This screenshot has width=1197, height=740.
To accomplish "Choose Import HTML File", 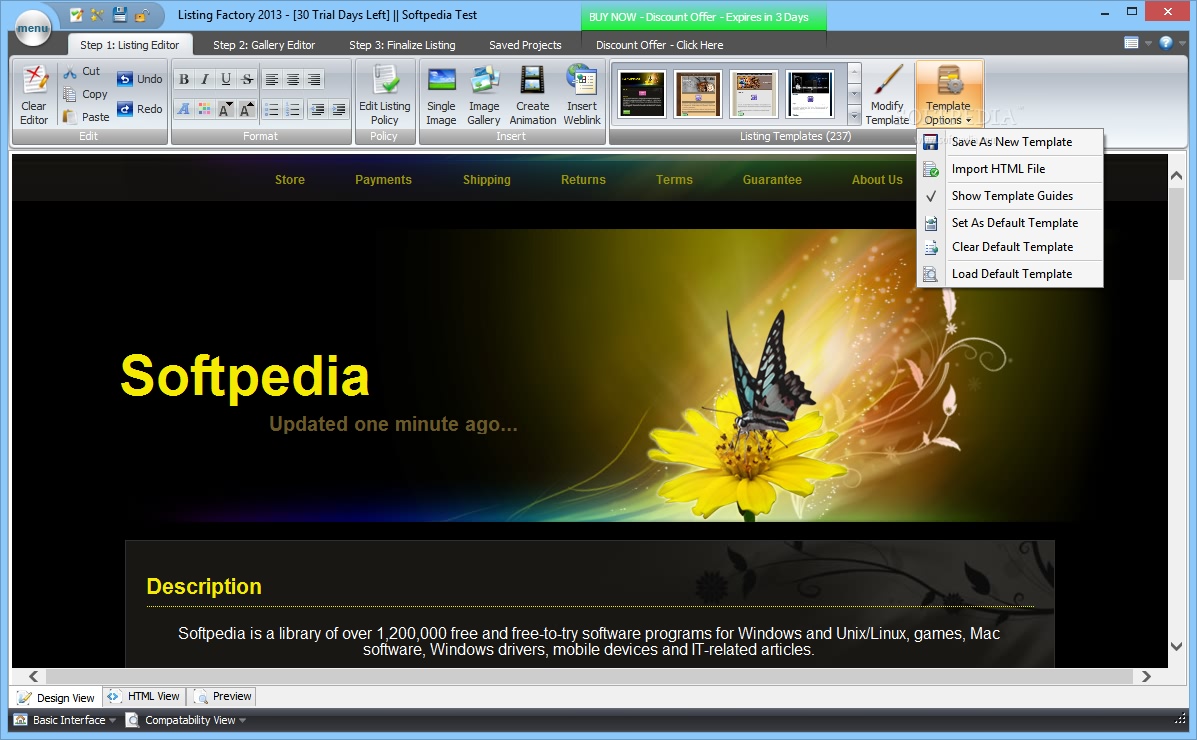I will tap(1010, 169).
